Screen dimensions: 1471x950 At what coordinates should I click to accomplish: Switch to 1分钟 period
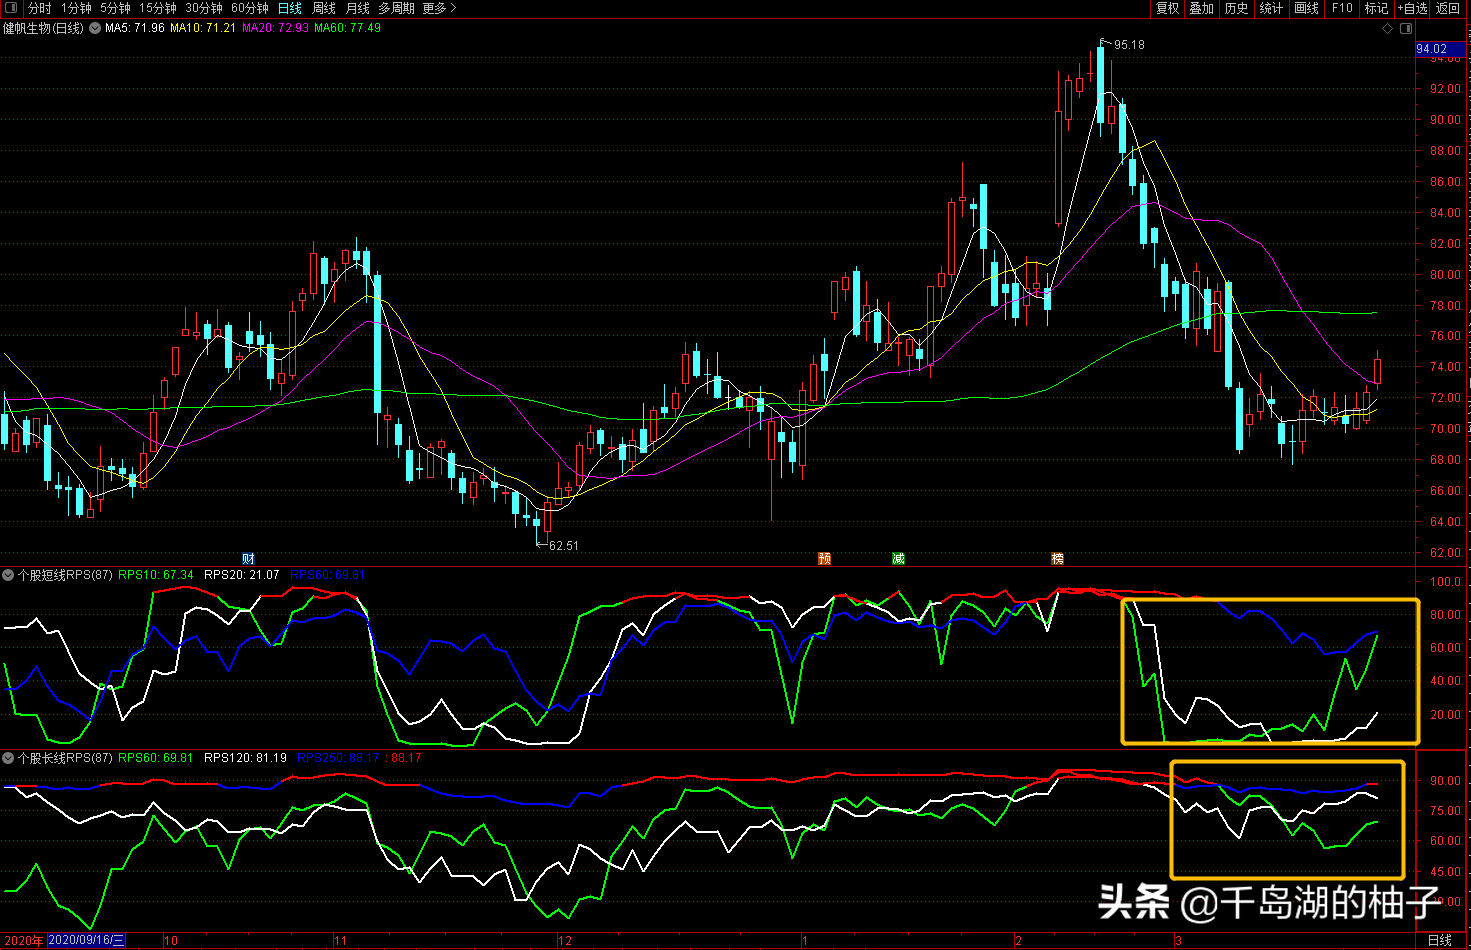point(76,8)
